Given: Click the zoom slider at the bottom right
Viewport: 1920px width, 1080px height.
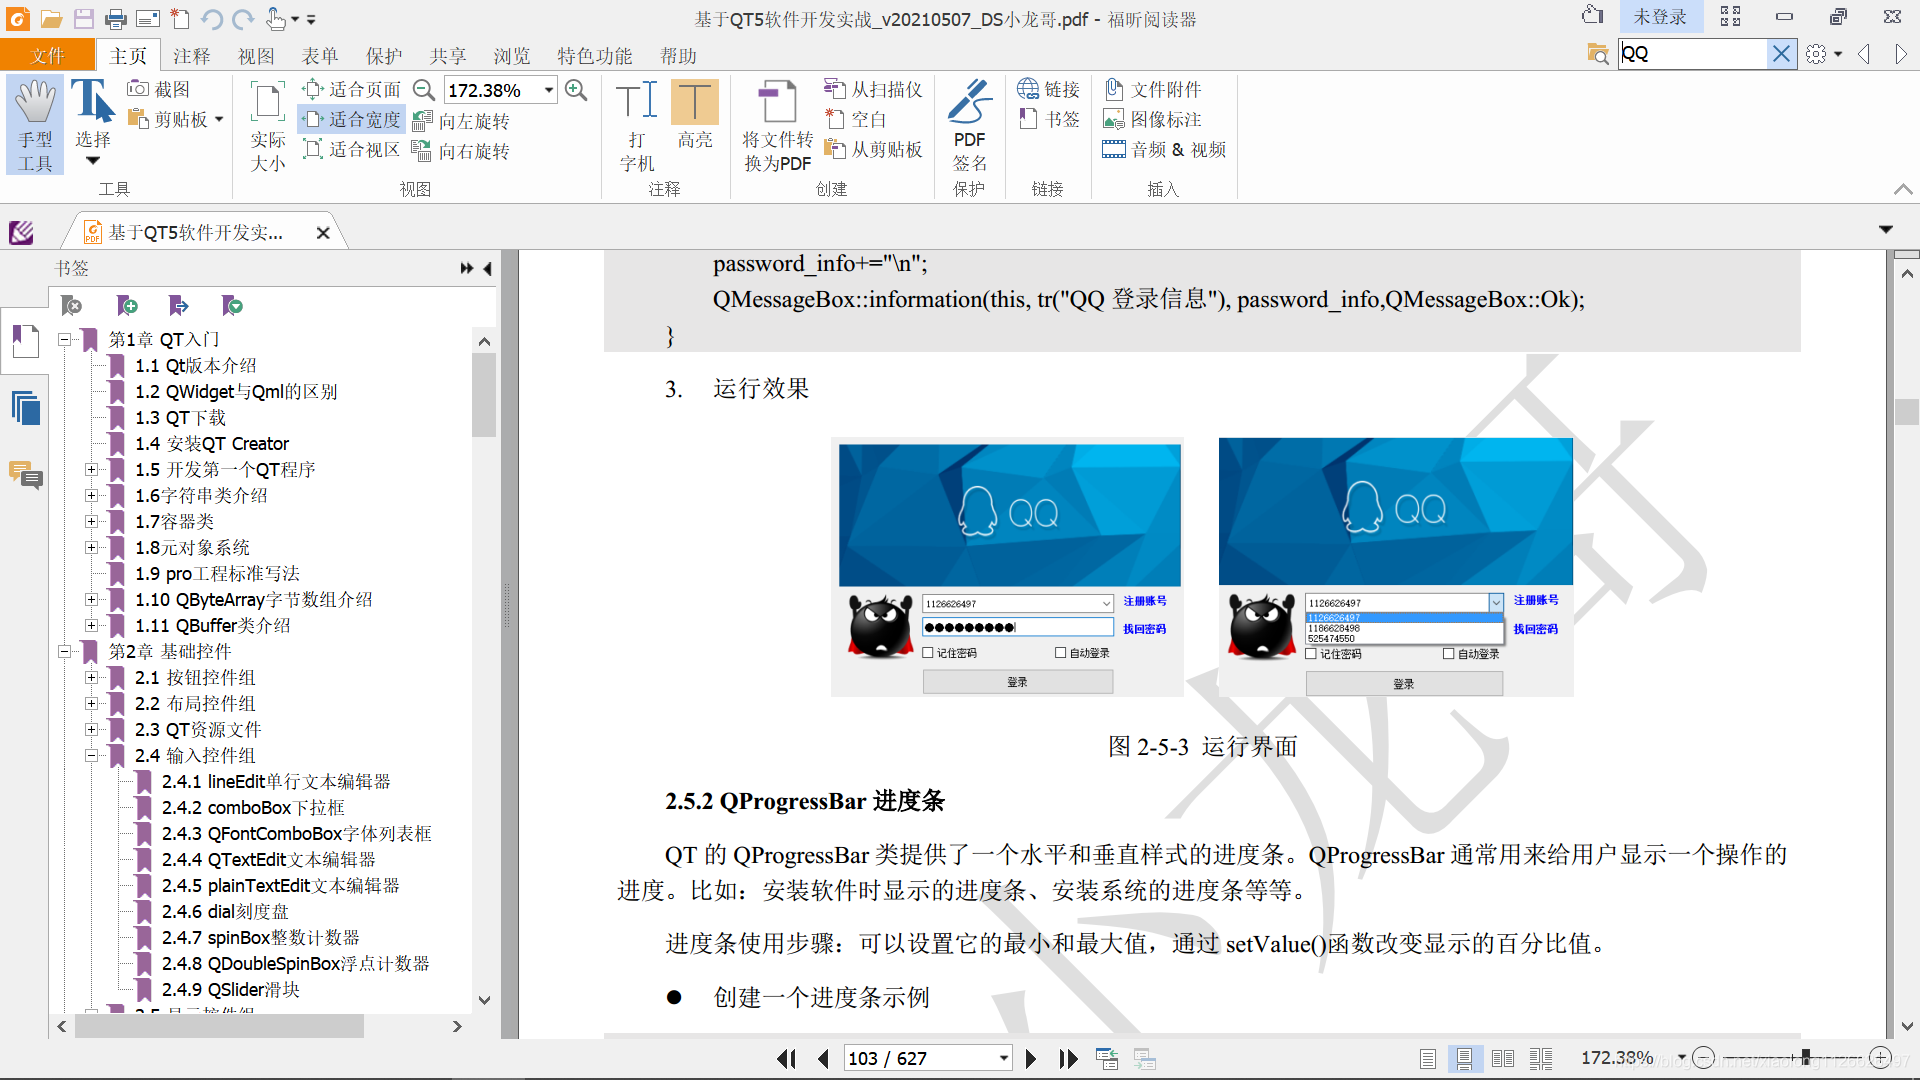Looking at the screenshot, I should (x=1805, y=1057).
